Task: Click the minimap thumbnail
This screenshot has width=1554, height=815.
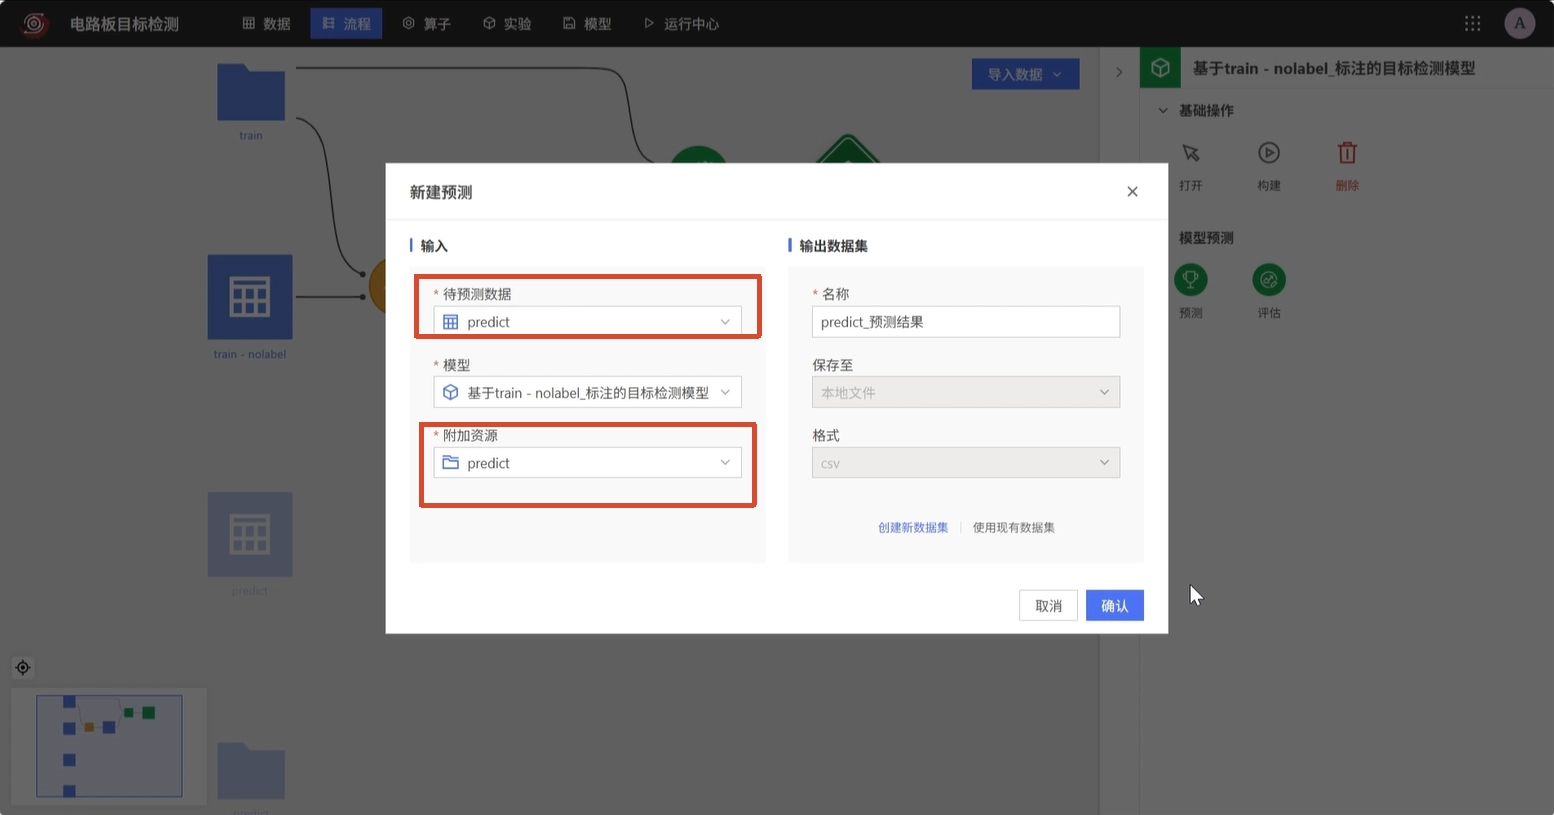Action: 109,746
